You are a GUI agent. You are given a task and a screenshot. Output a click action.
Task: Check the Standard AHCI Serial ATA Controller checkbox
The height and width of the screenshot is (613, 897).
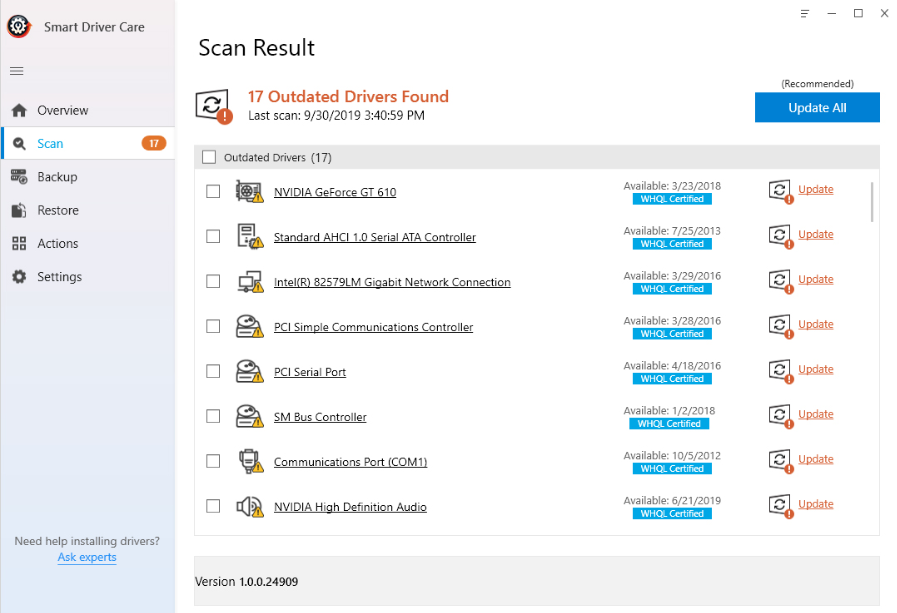coord(213,237)
